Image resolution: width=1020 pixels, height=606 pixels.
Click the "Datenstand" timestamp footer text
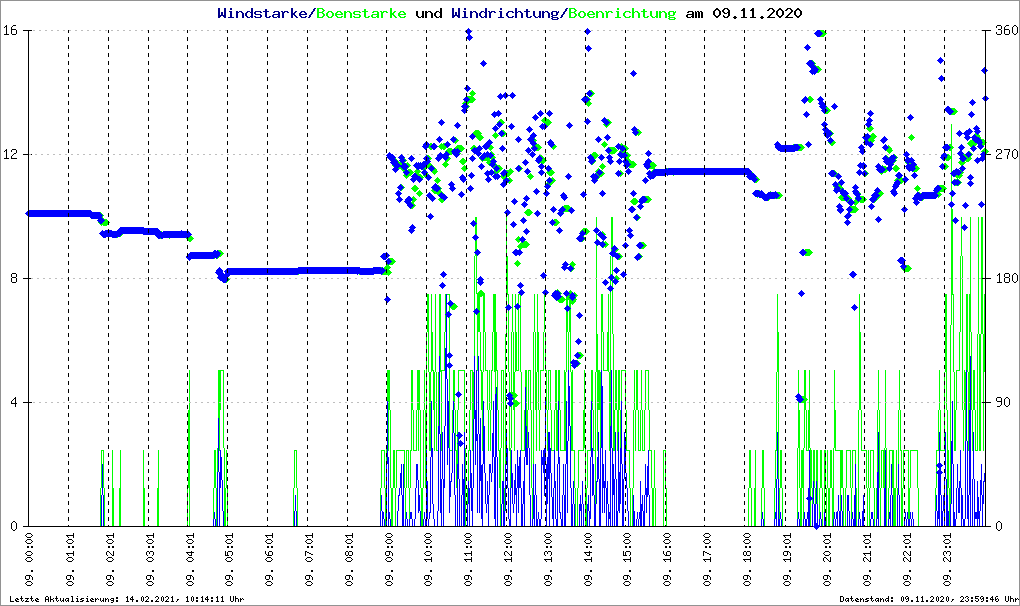tap(928, 599)
